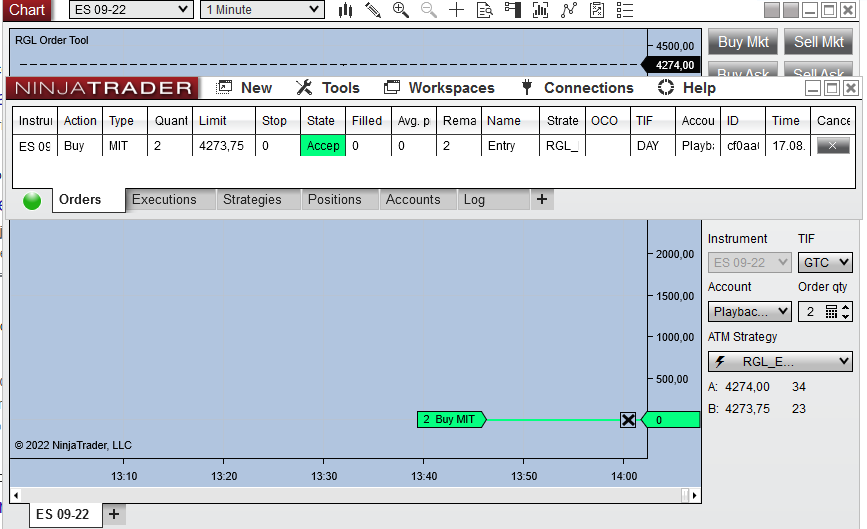This screenshot has height=529, width=867.
Task: Sort by the Action column header
Action: (x=80, y=121)
